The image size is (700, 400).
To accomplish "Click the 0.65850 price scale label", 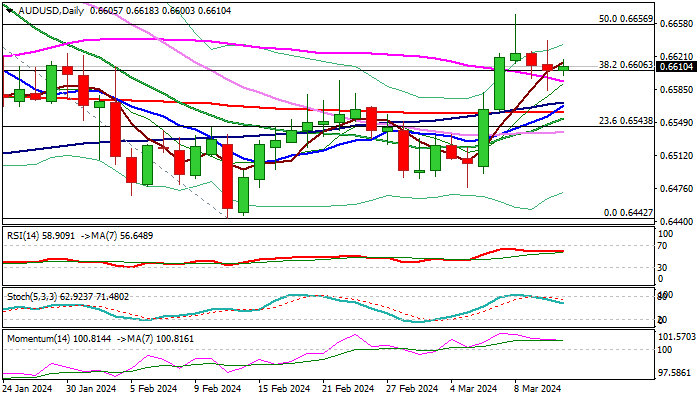I will (x=676, y=90).
